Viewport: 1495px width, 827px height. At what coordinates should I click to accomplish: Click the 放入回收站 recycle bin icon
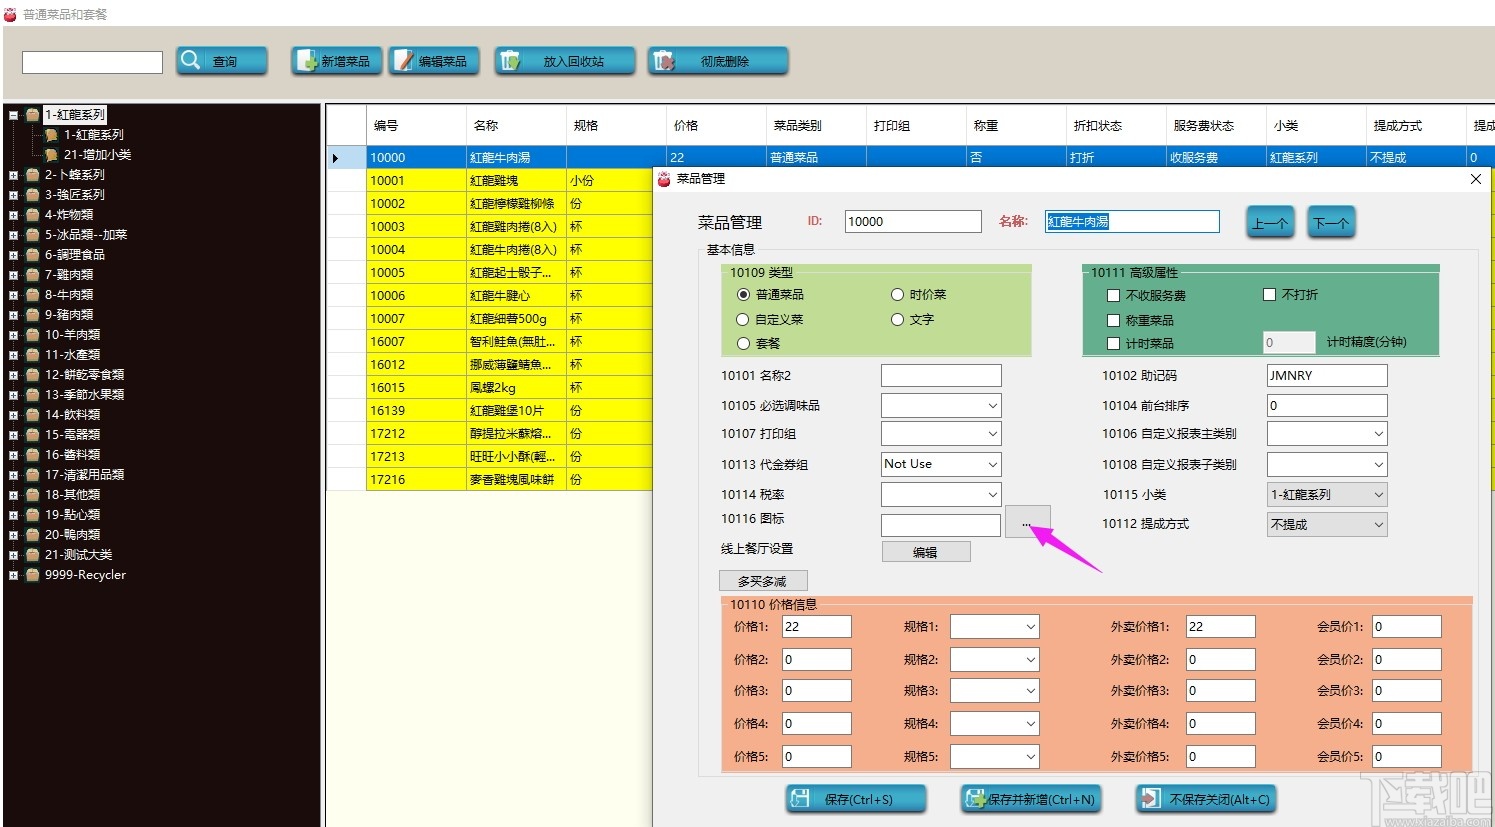[x=510, y=61]
